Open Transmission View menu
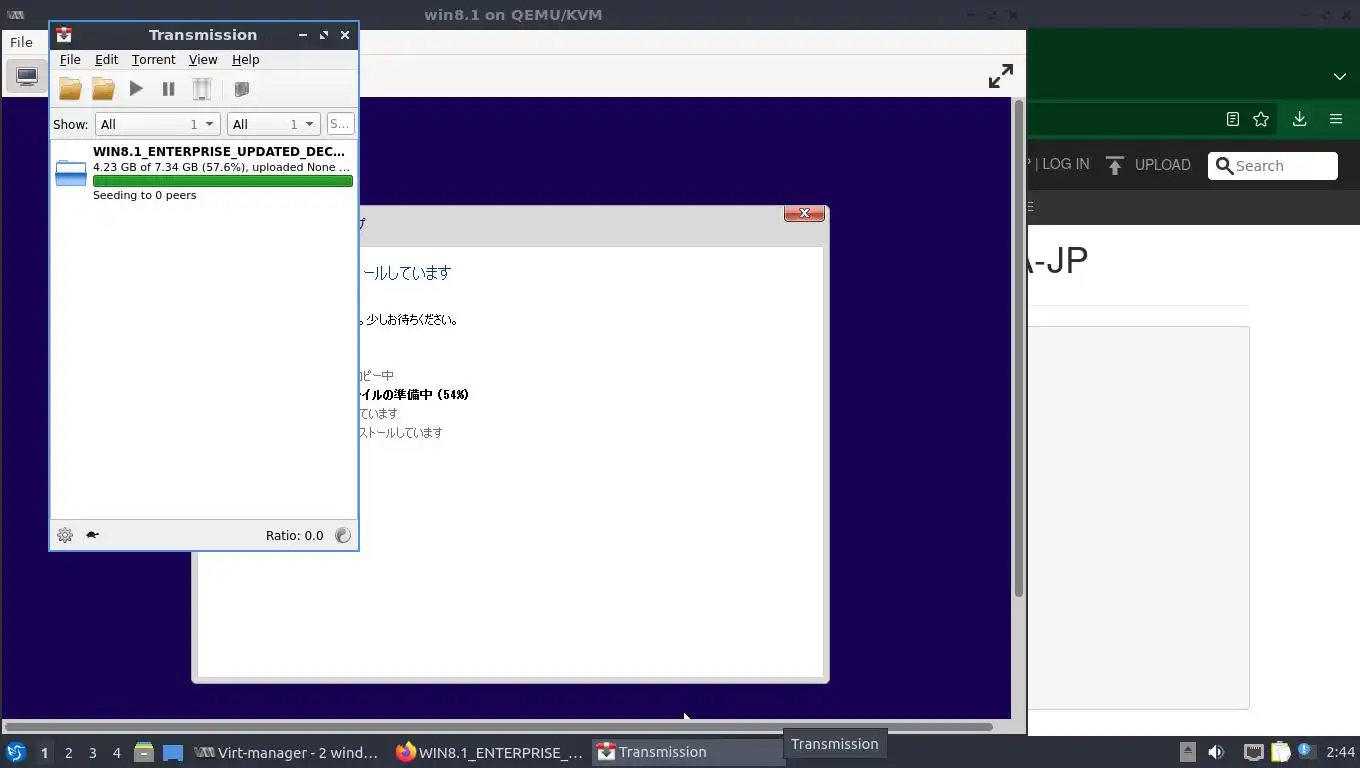 [203, 60]
